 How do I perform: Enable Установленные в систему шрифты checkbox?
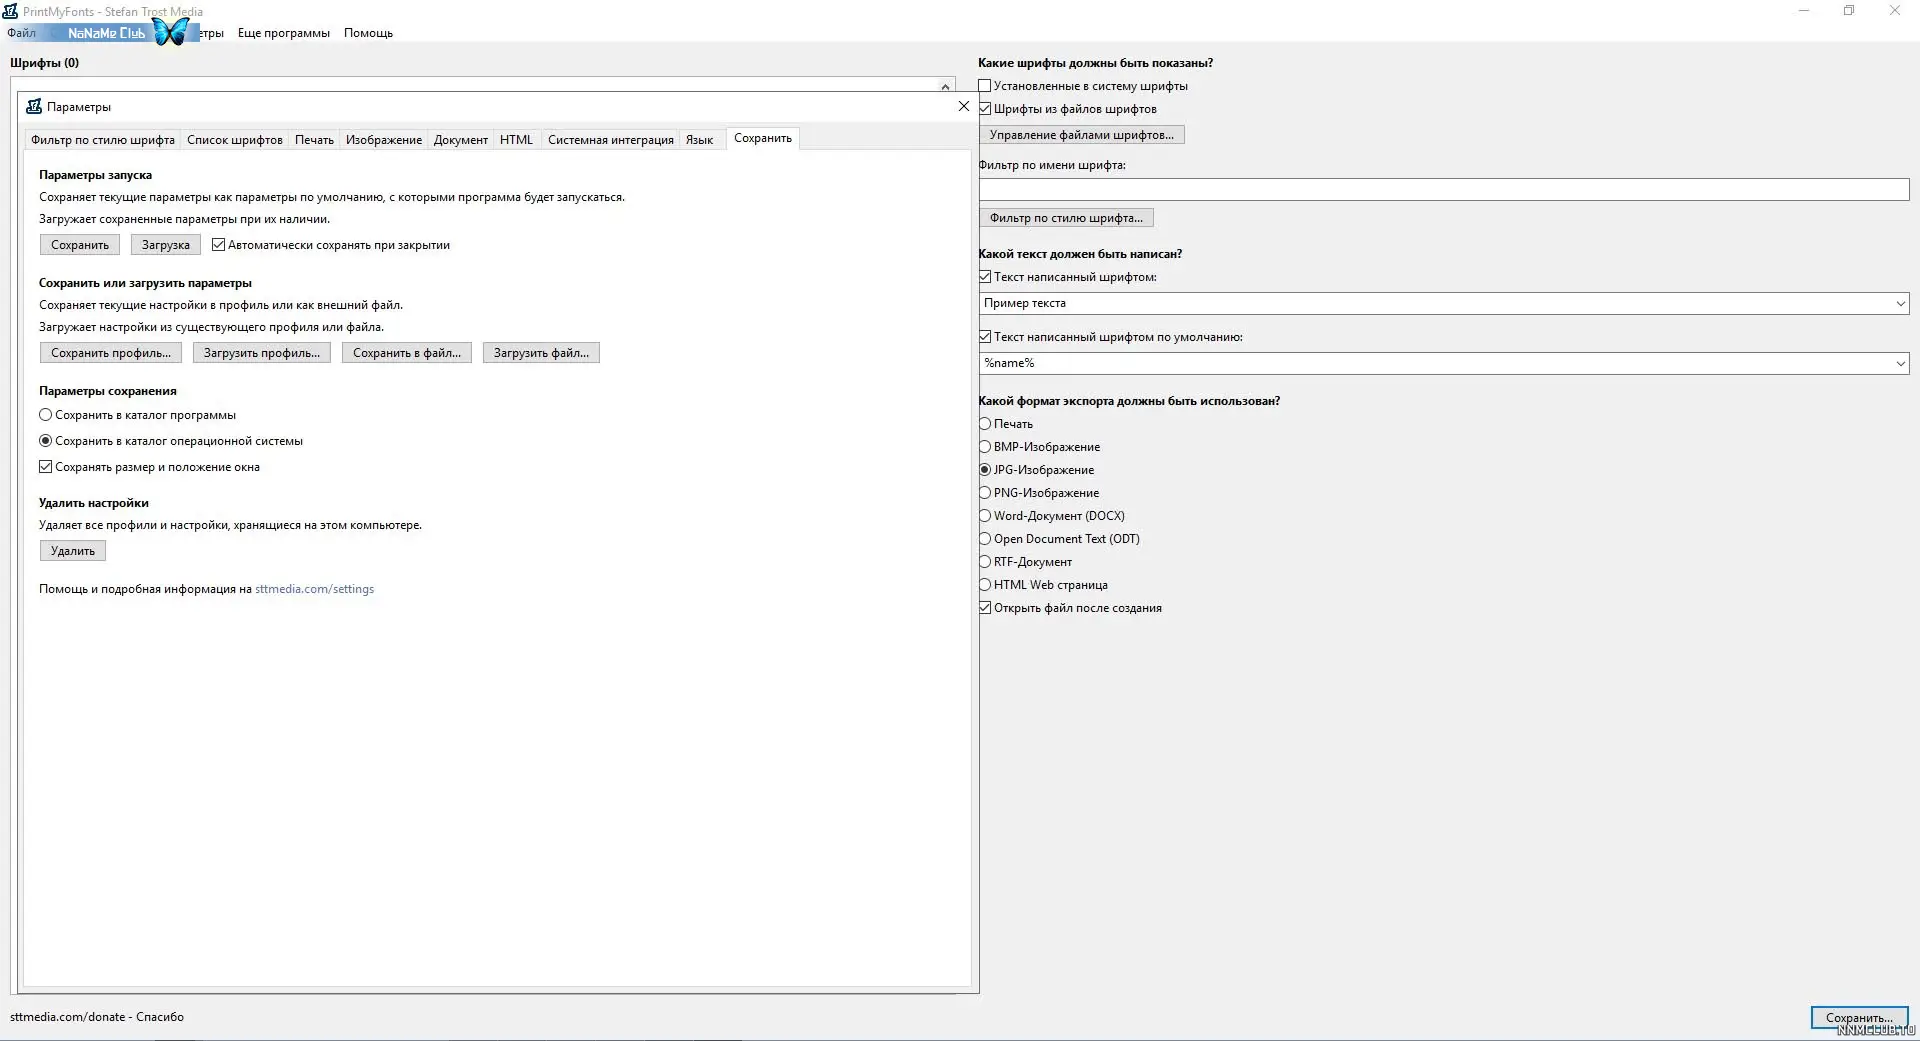[x=985, y=86]
